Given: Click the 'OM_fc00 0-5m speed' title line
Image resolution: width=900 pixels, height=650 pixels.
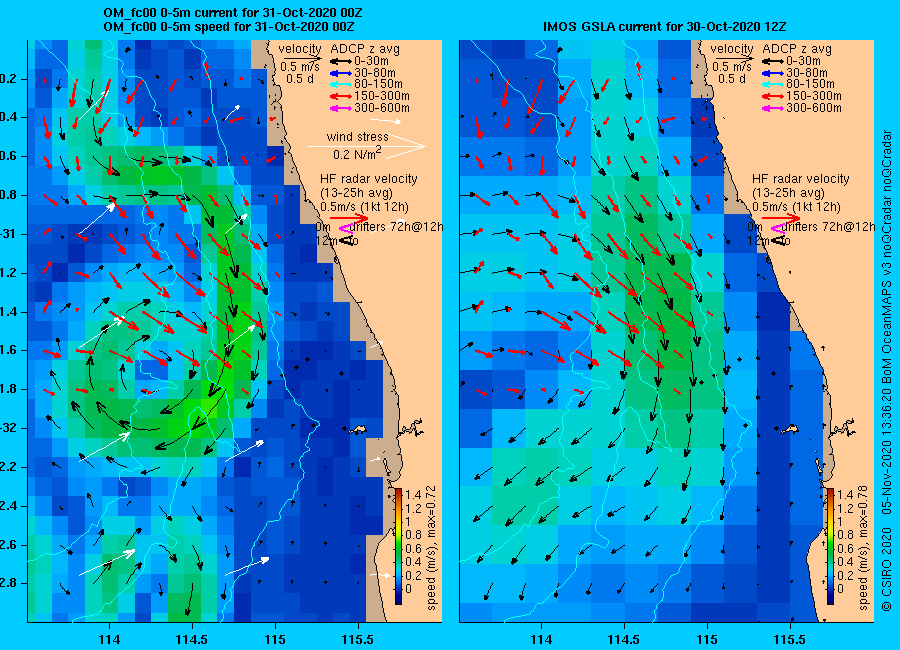Looking at the screenshot, I should coord(228,26).
